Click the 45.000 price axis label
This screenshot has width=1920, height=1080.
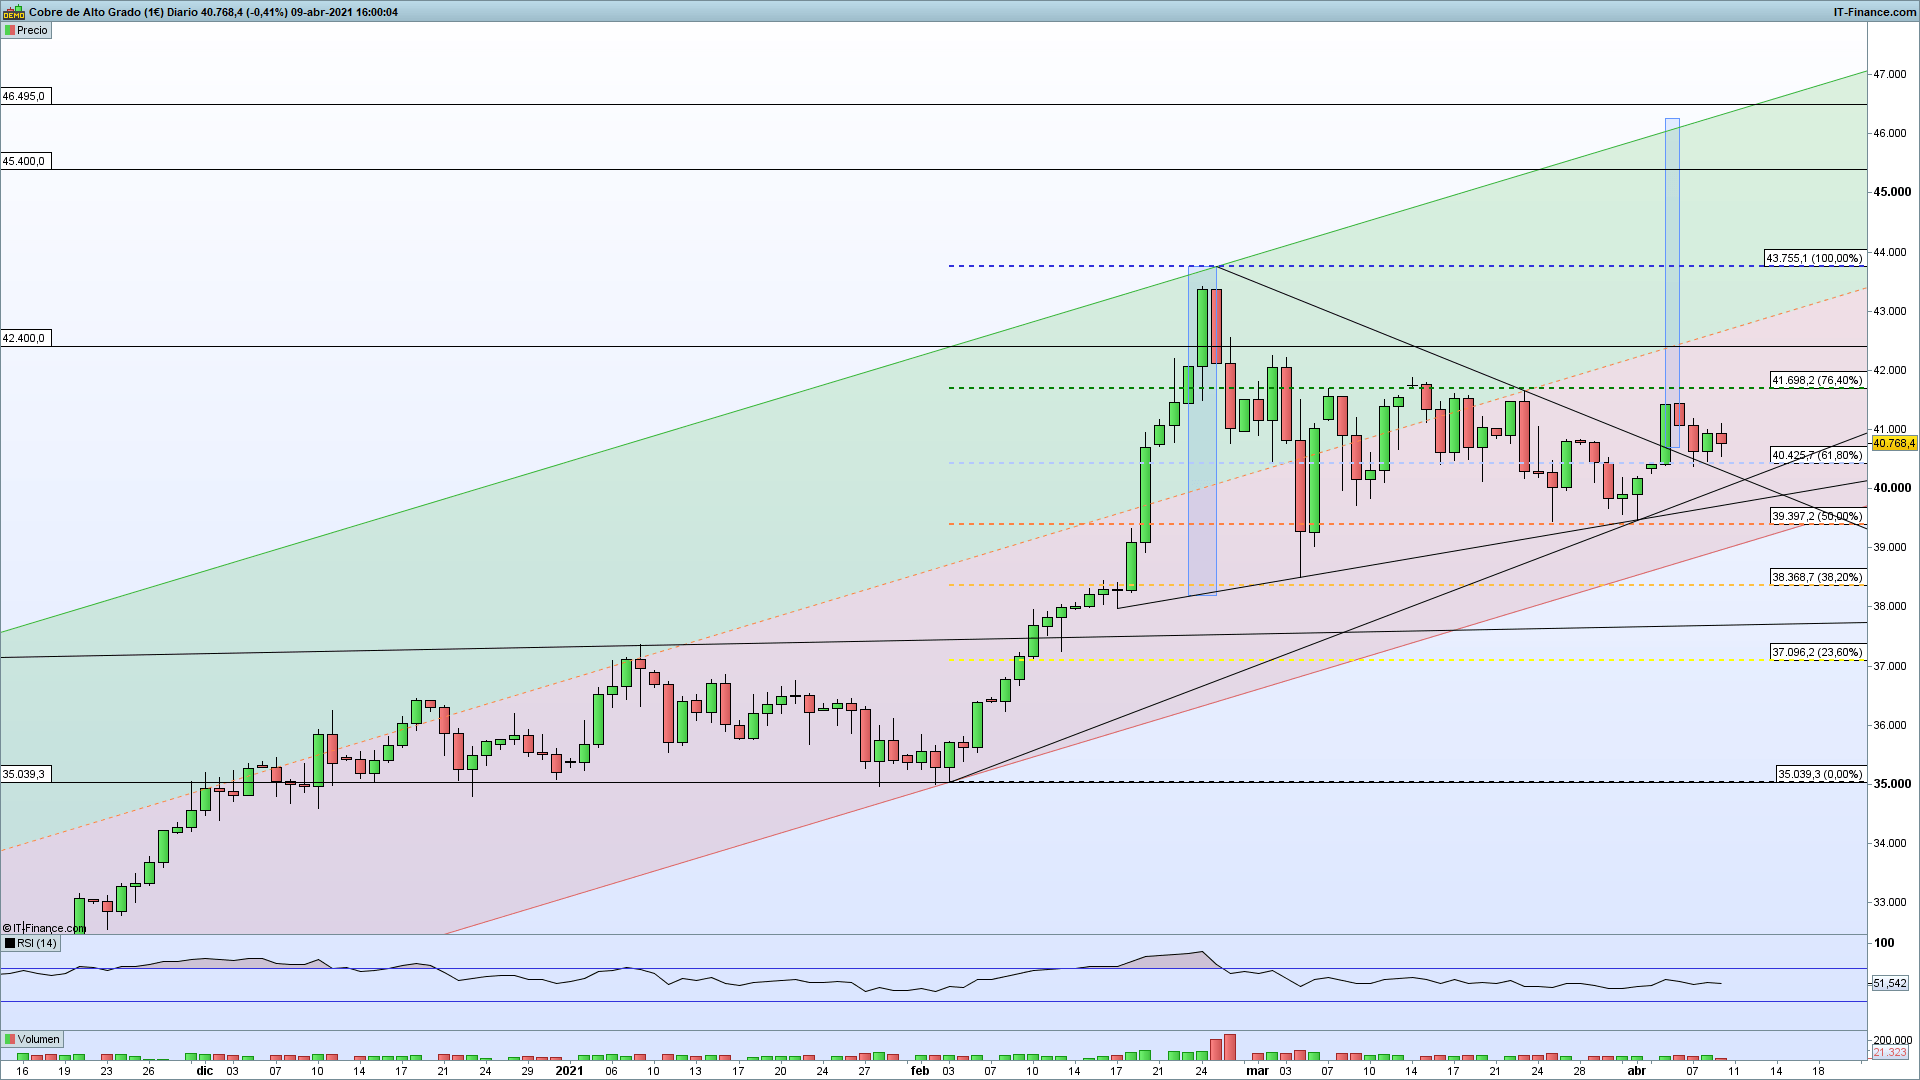pyautogui.click(x=1892, y=192)
